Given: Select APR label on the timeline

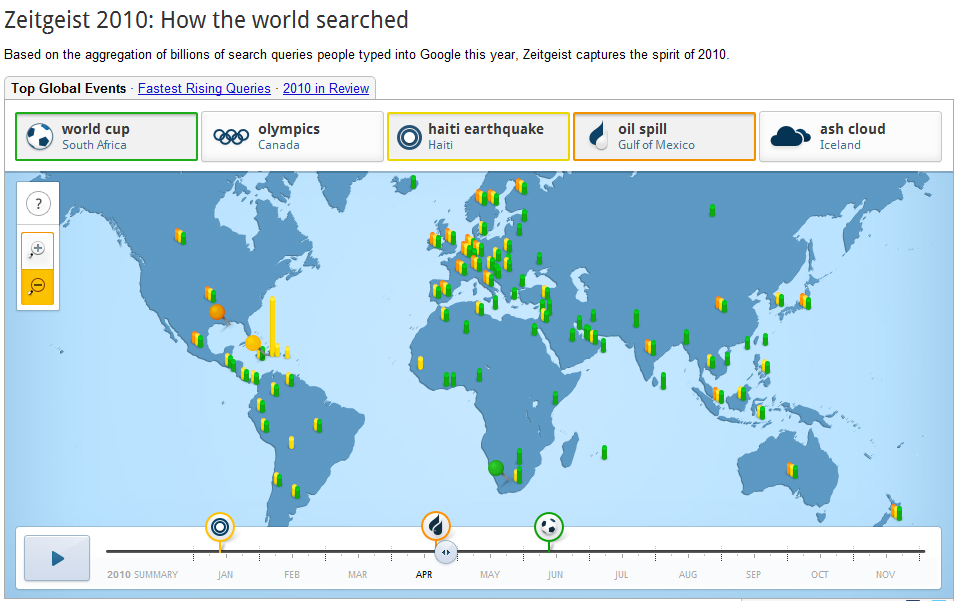Looking at the screenshot, I should 424,574.
